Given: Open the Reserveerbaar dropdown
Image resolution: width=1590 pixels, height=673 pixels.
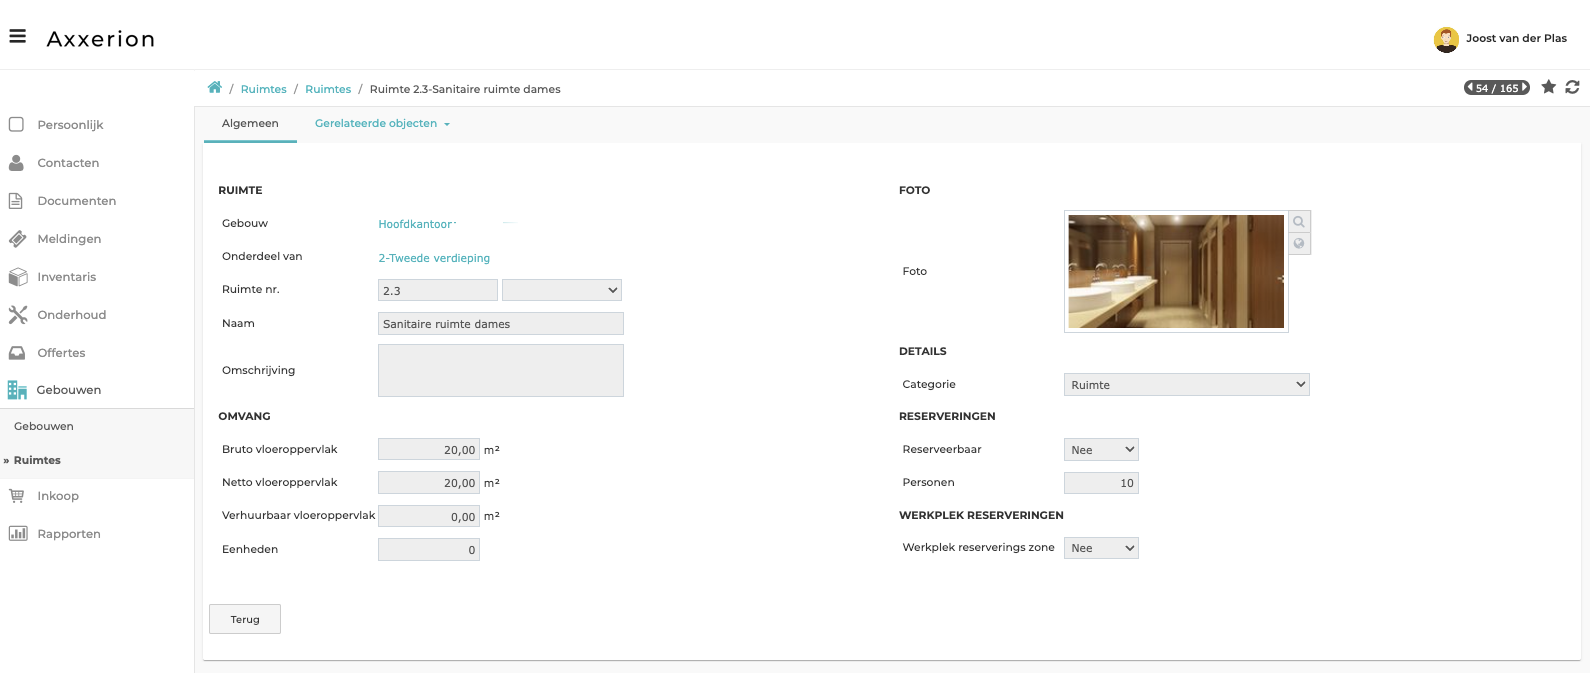Looking at the screenshot, I should tap(1100, 450).
